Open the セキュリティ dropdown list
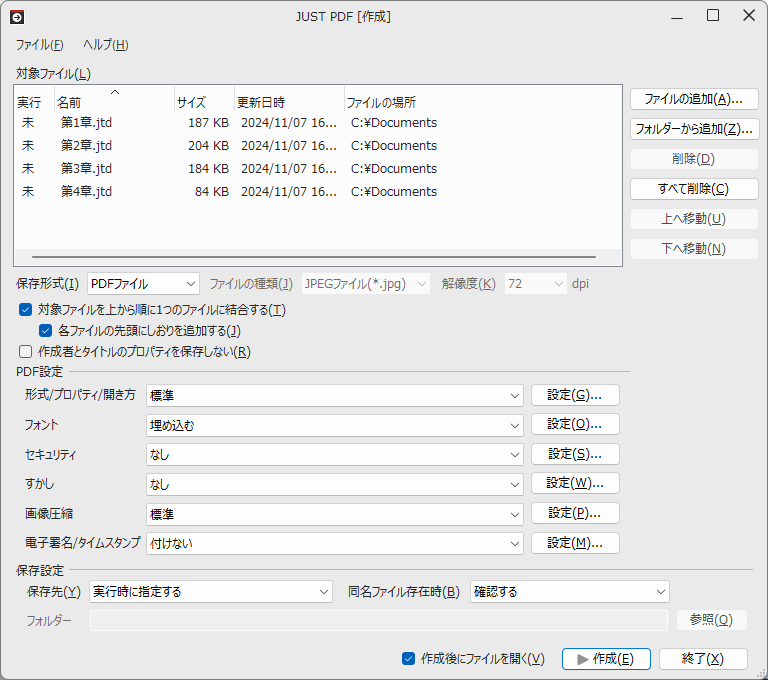The width and height of the screenshot is (768, 680). (334, 455)
